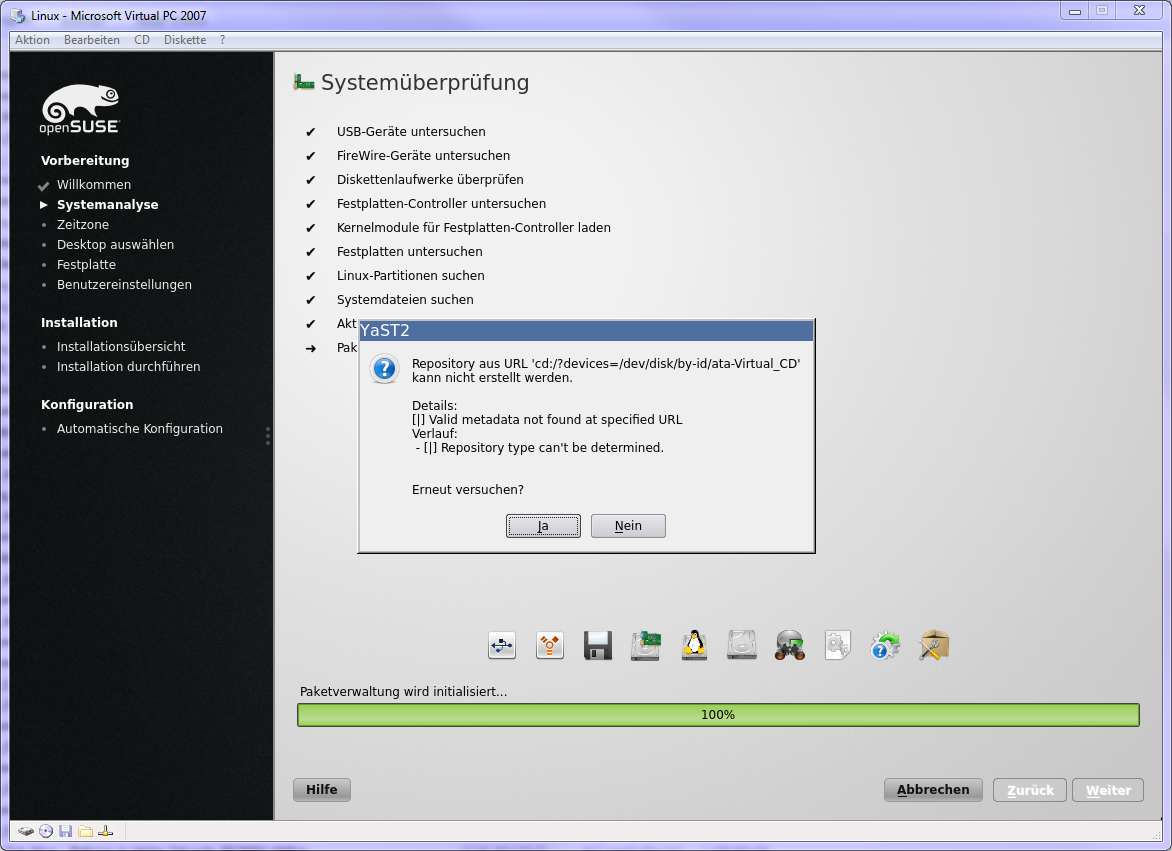Viewport: 1172px width, 851px height.
Task: Click the Installation section heading
Action: point(79,323)
